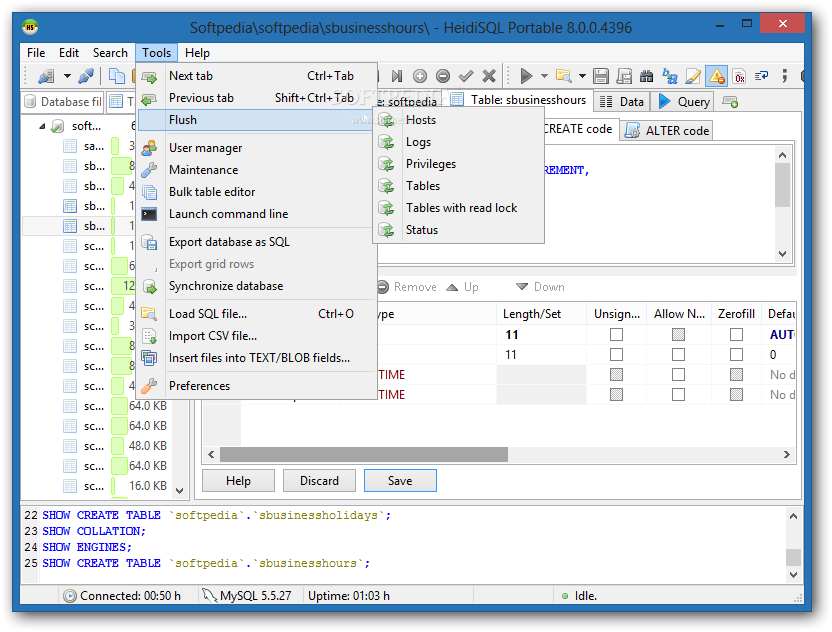Toggle the wrap long lines icon
The height and width of the screenshot is (632, 832).
pyautogui.click(x=762, y=76)
